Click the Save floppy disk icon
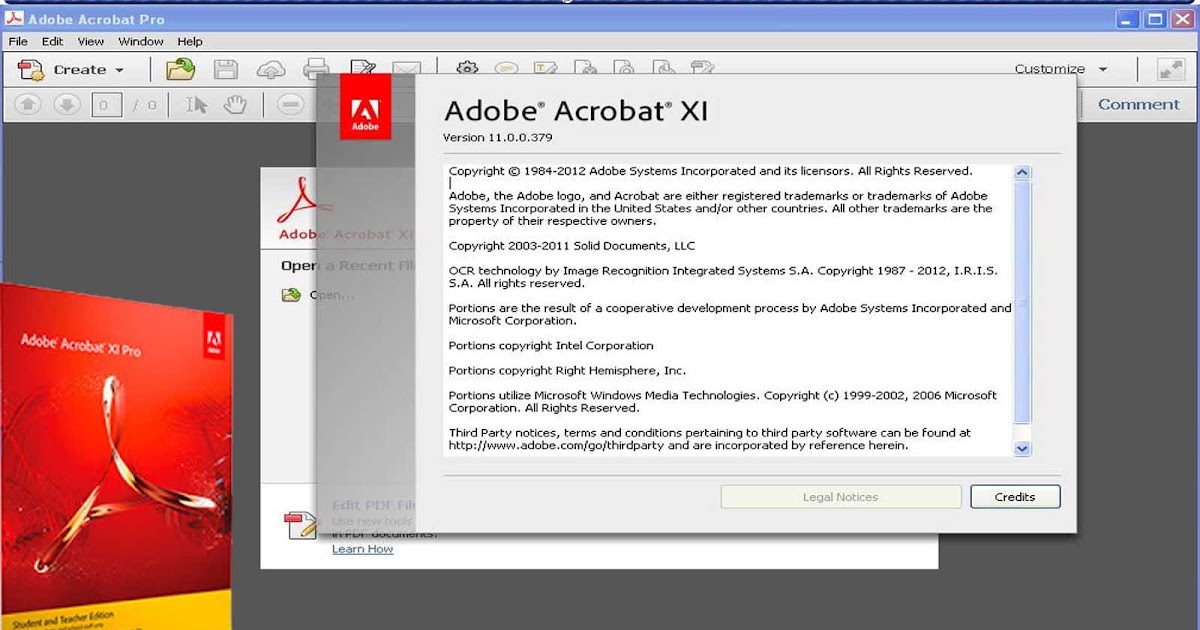 (x=226, y=69)
